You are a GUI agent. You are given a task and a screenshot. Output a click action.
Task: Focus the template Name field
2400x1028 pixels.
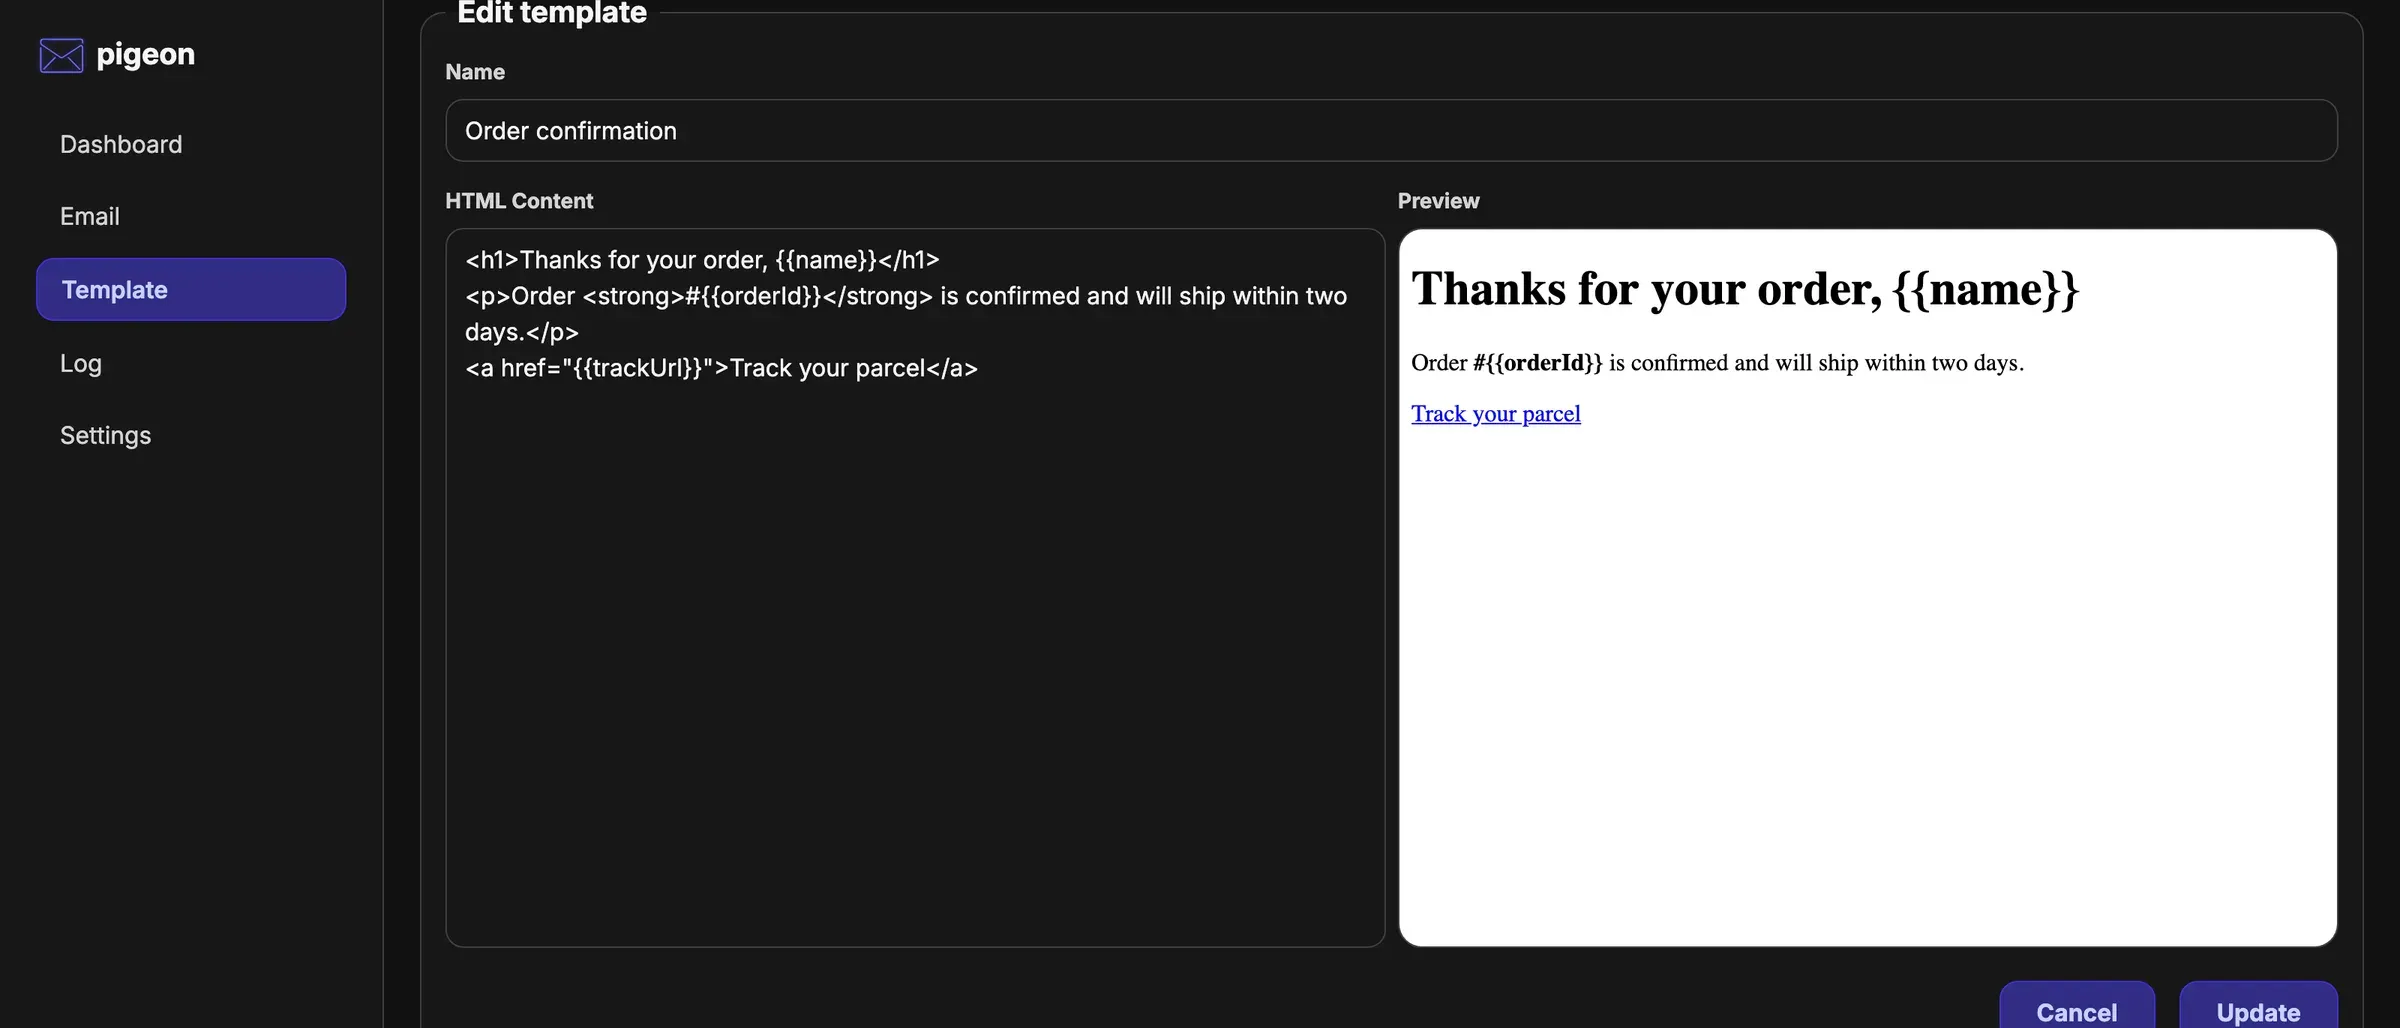point(1391,130)
